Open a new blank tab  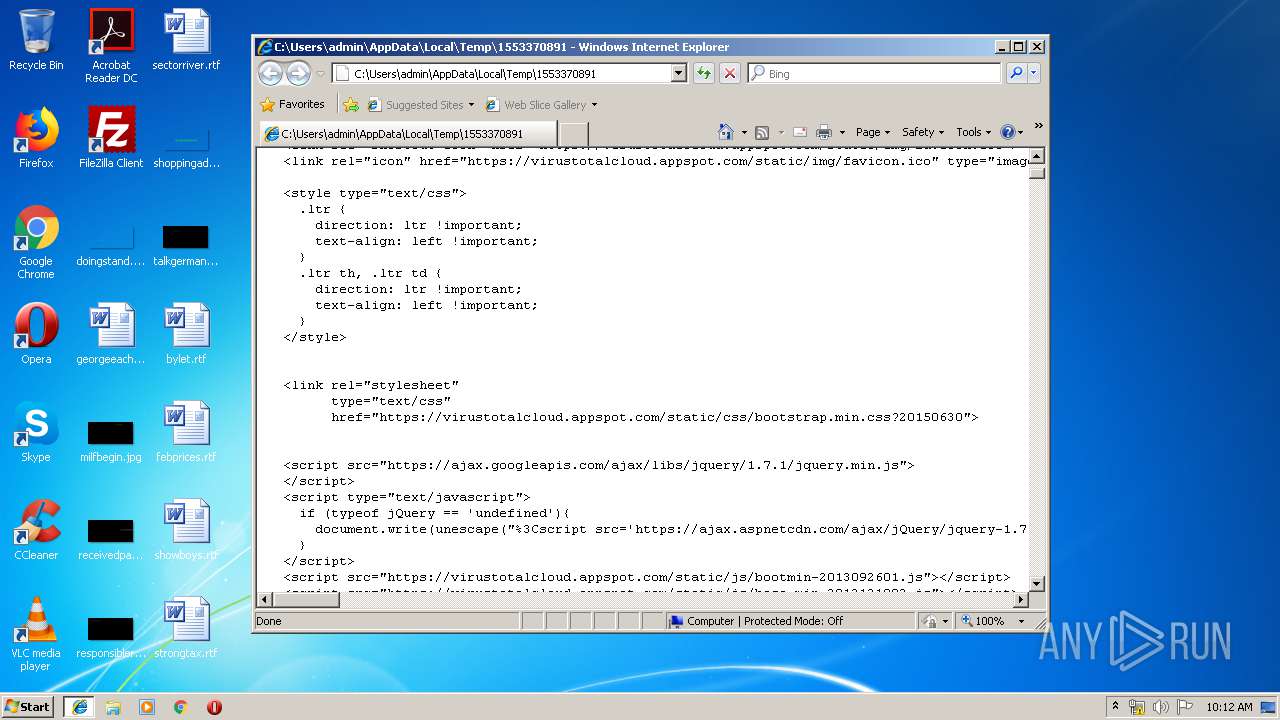click(x=573, y=134)
